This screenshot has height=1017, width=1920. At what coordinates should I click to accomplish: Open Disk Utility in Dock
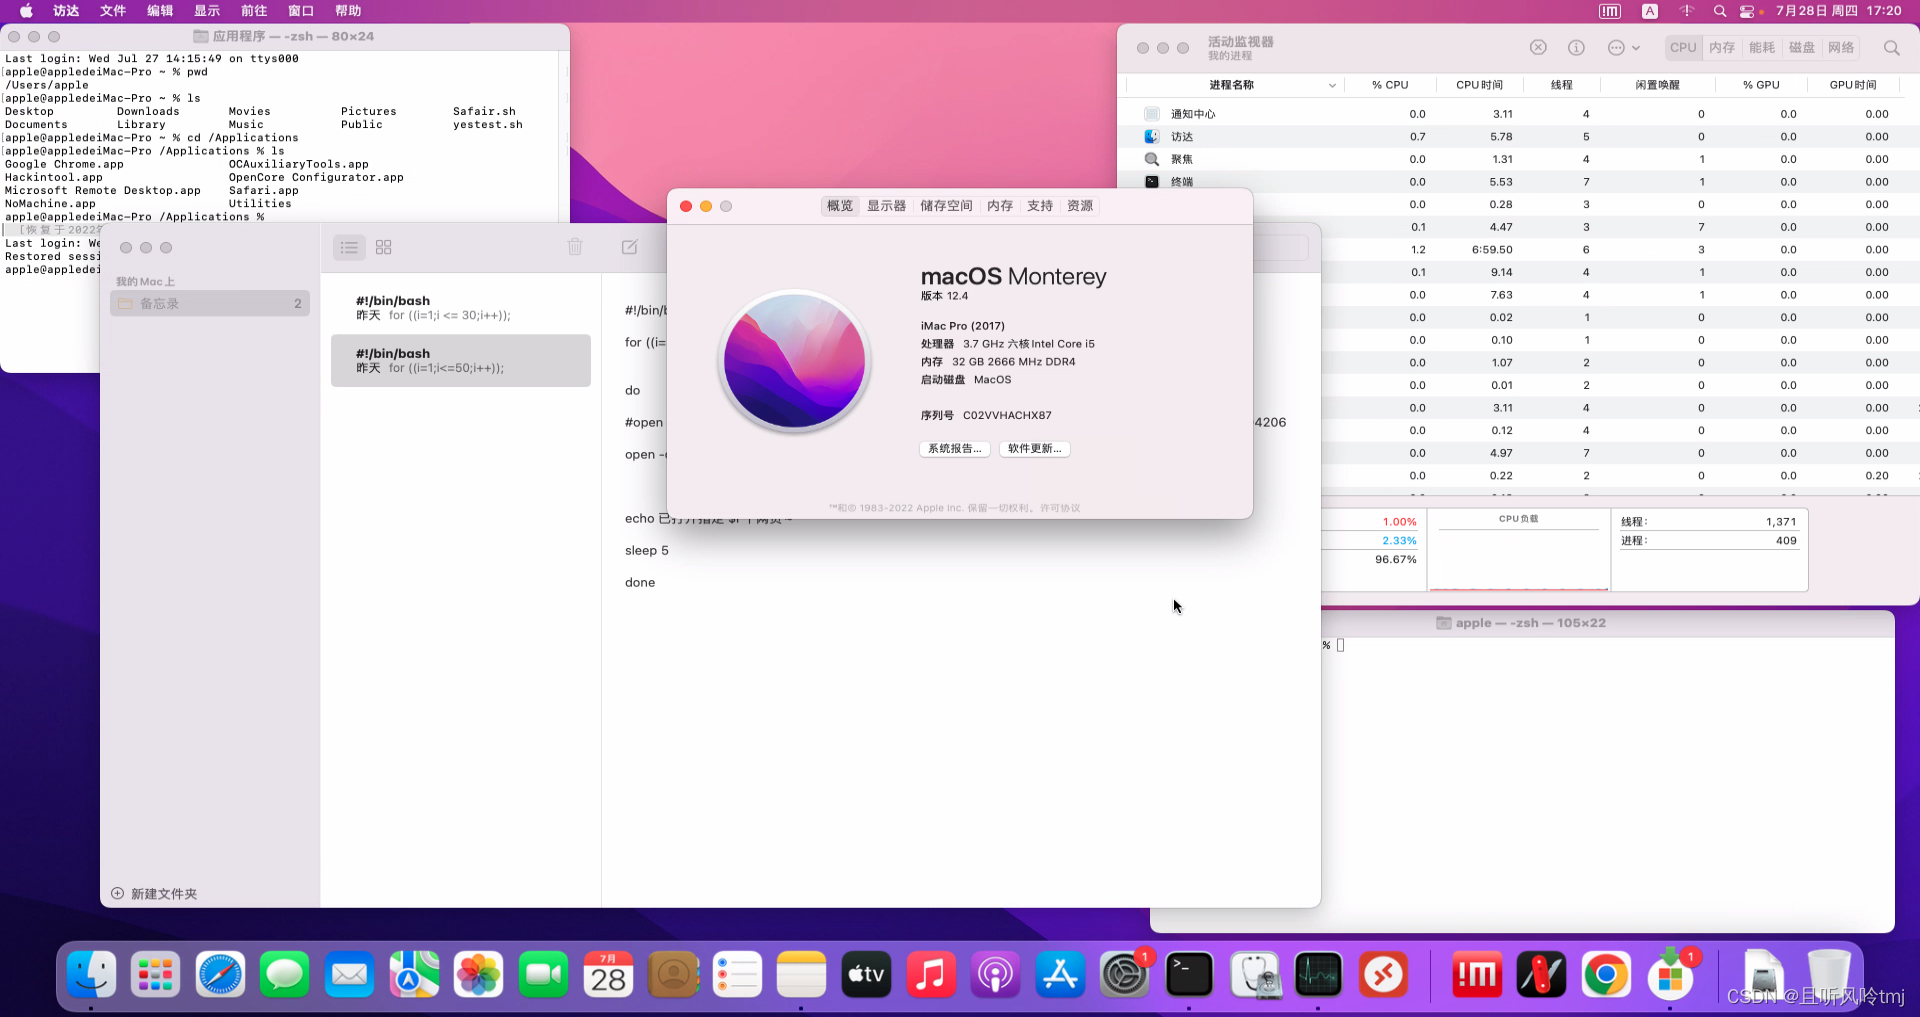tap(1254, 974)
